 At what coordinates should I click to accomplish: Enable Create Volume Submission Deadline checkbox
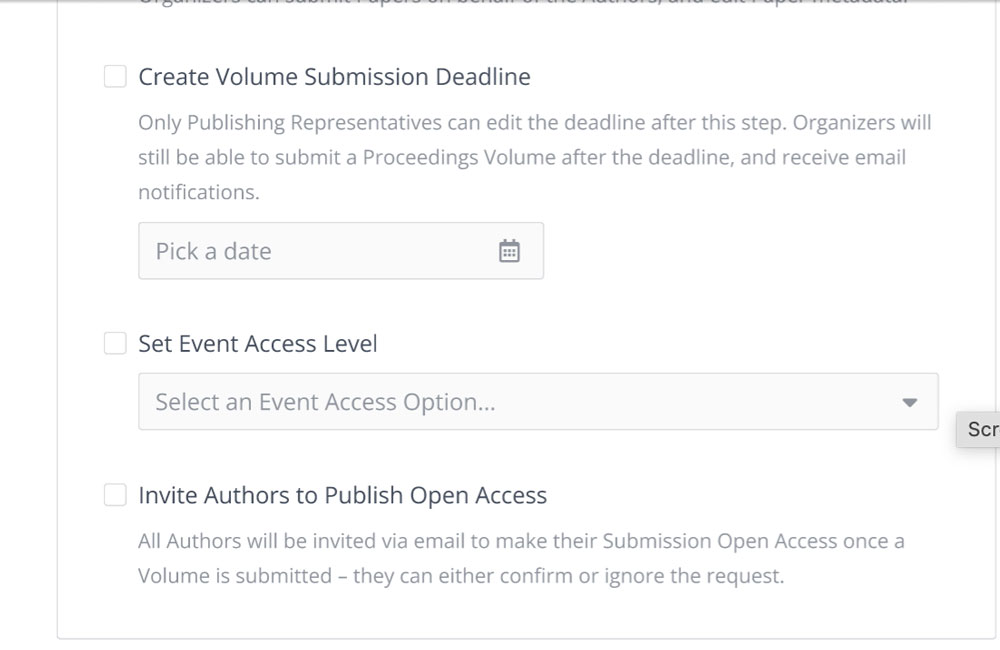tap(115, 76)
